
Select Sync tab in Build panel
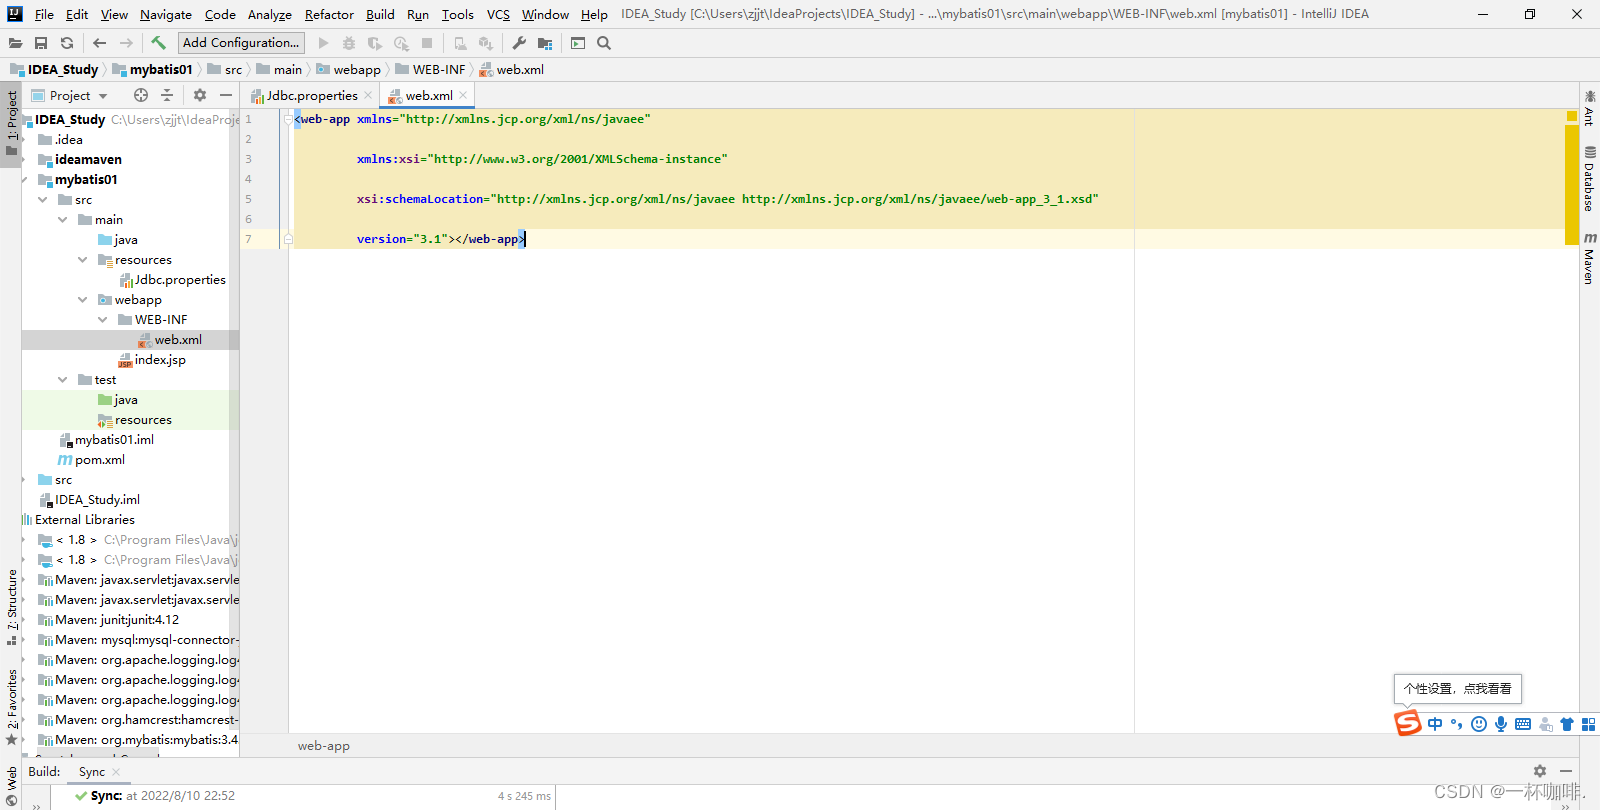92,771
